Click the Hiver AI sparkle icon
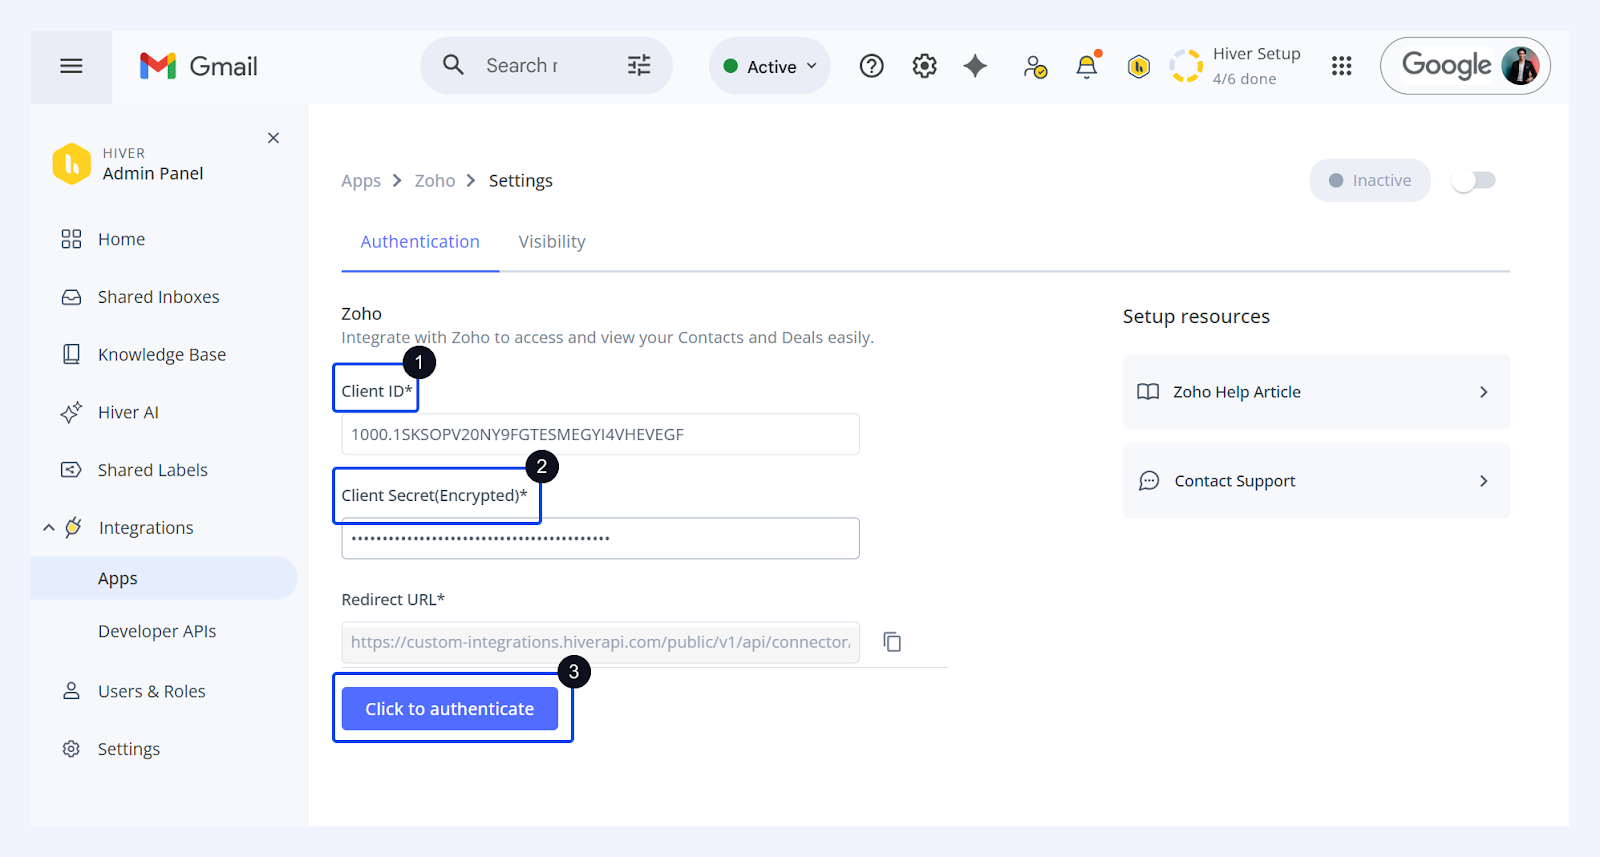The height and width of the screenshot is (857, 1600). tap(71, 412)
